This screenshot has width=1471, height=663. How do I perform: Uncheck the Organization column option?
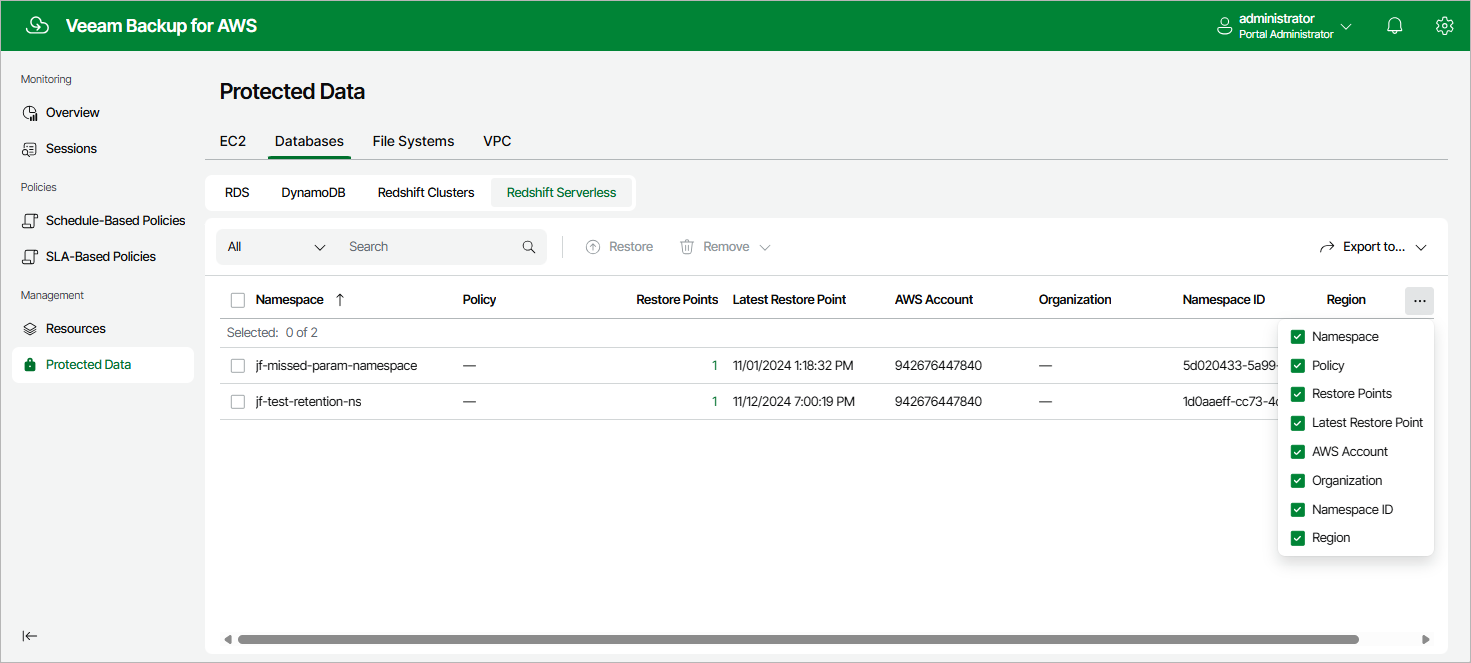pyautogui.click(x=1298, y=481)
